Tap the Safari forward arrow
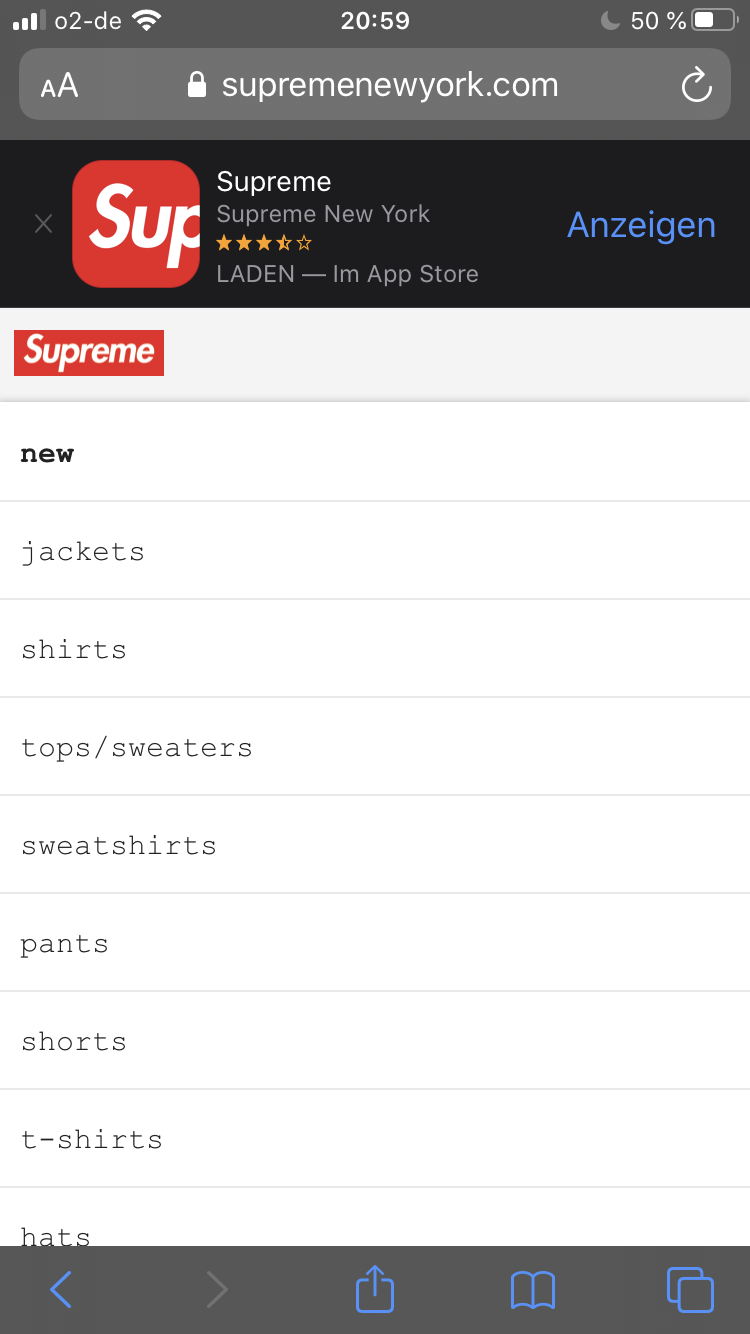750x1334 pixels. 217,1290
